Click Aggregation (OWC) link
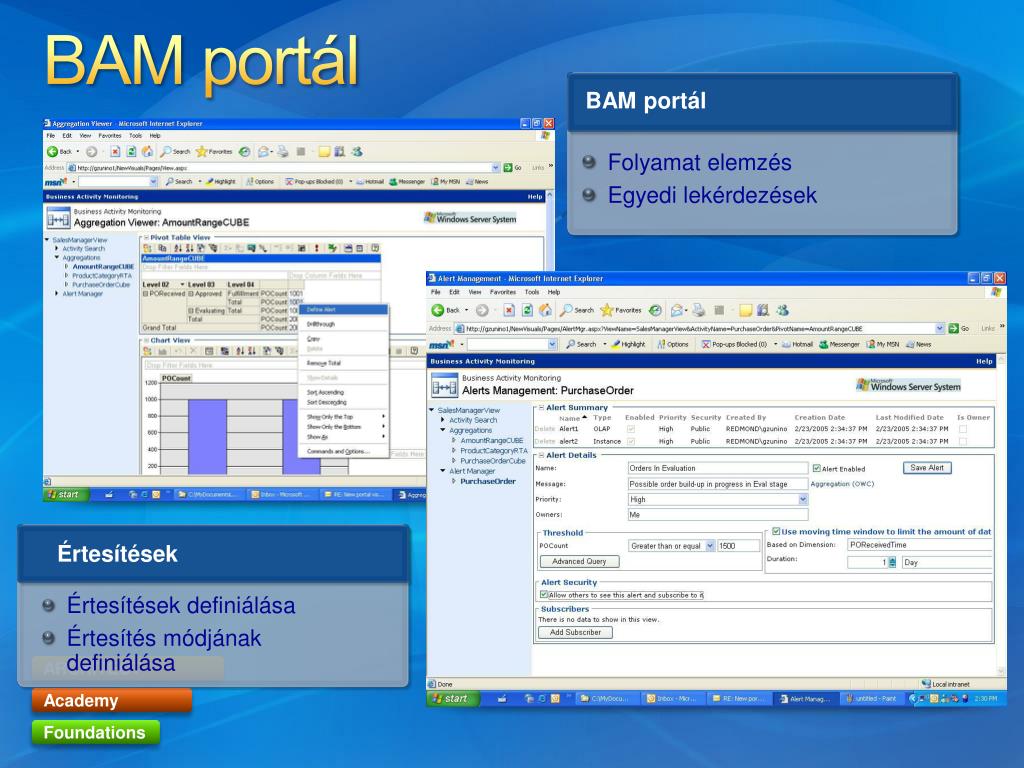 [x=842, y=484]
